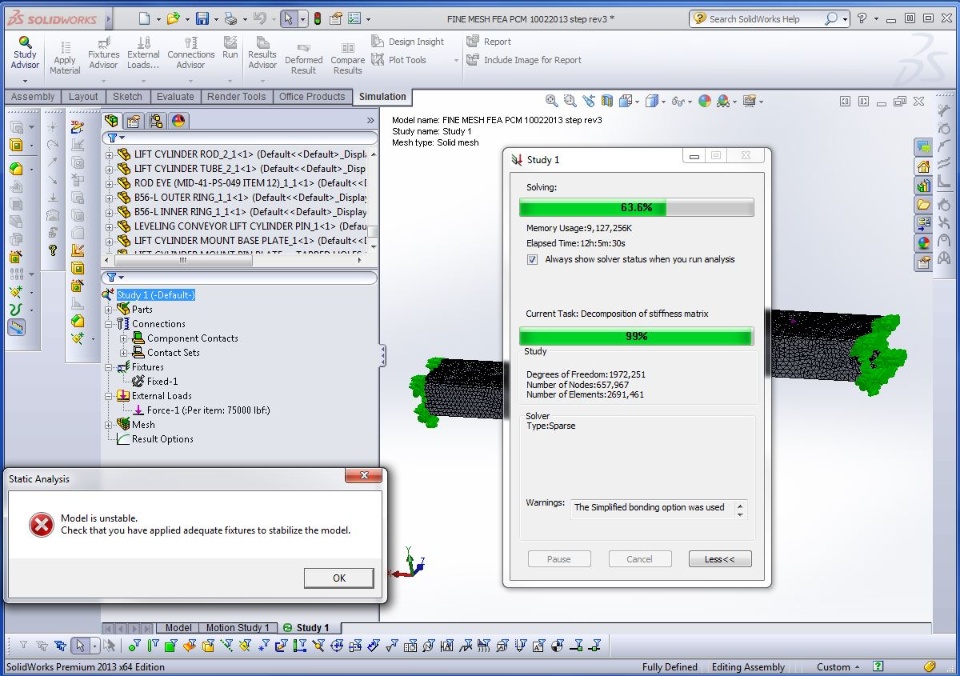The width and height of the screenshot is (960, 676).
Task: Click the Warnings list stepper arrows
Action: (x=740, y=509)
